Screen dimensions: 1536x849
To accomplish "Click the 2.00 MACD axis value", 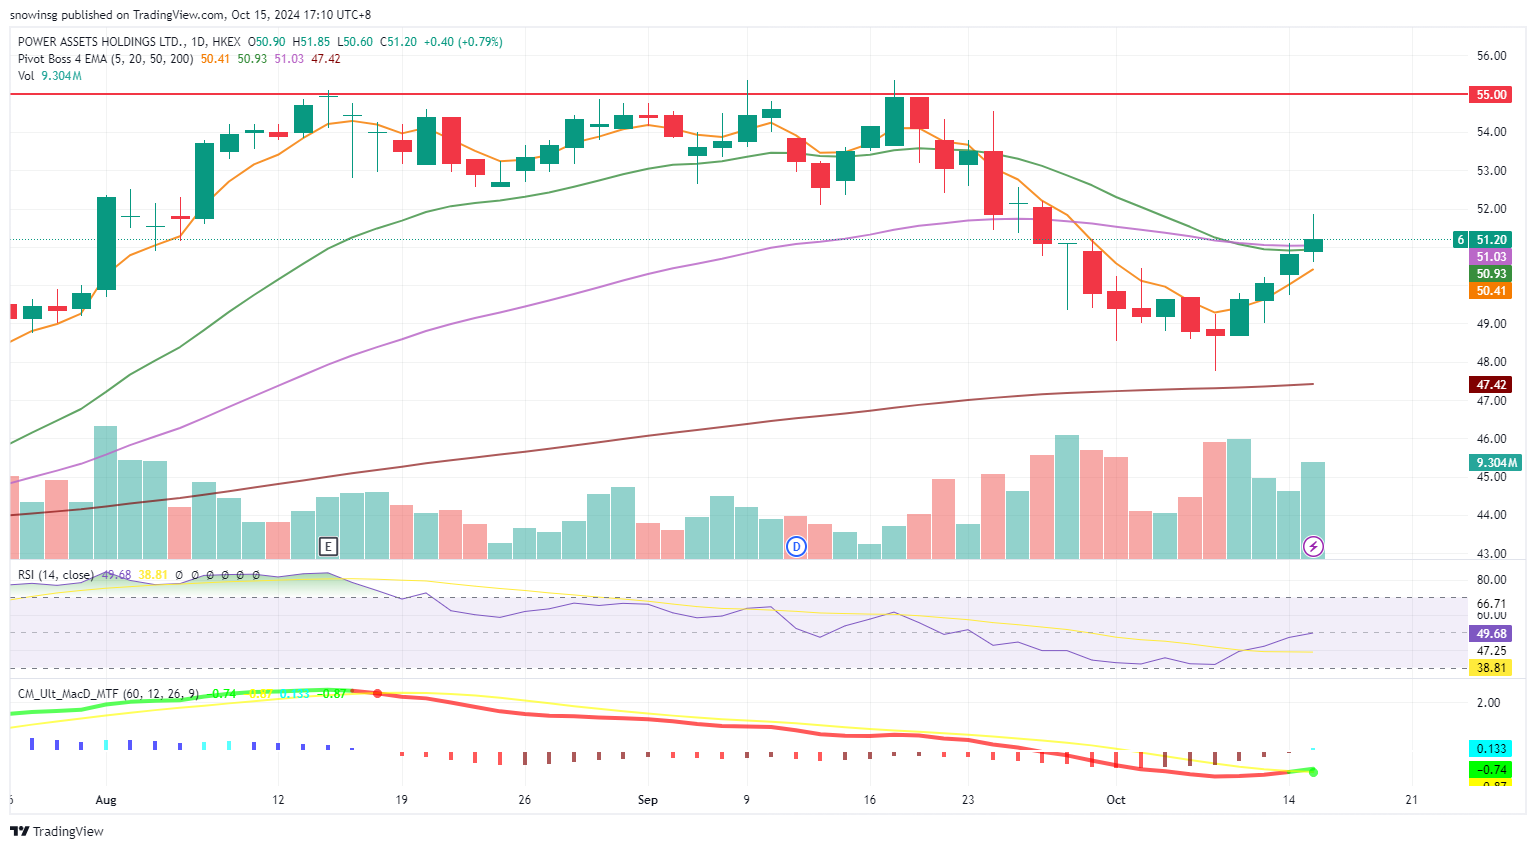I will coord(1489,703).
